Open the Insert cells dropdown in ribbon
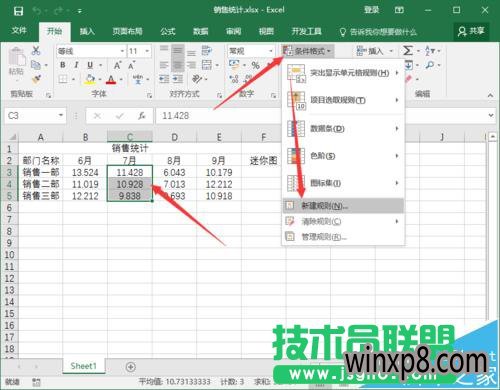Image resolution: width=500 pixels, height=390 pixels. [x=375, y=51]
